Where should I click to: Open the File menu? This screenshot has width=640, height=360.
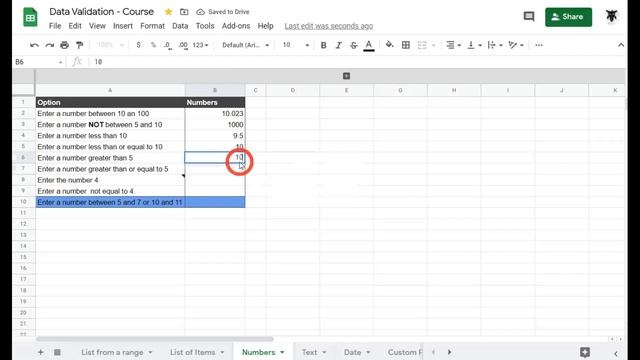[x=55, y=26]
